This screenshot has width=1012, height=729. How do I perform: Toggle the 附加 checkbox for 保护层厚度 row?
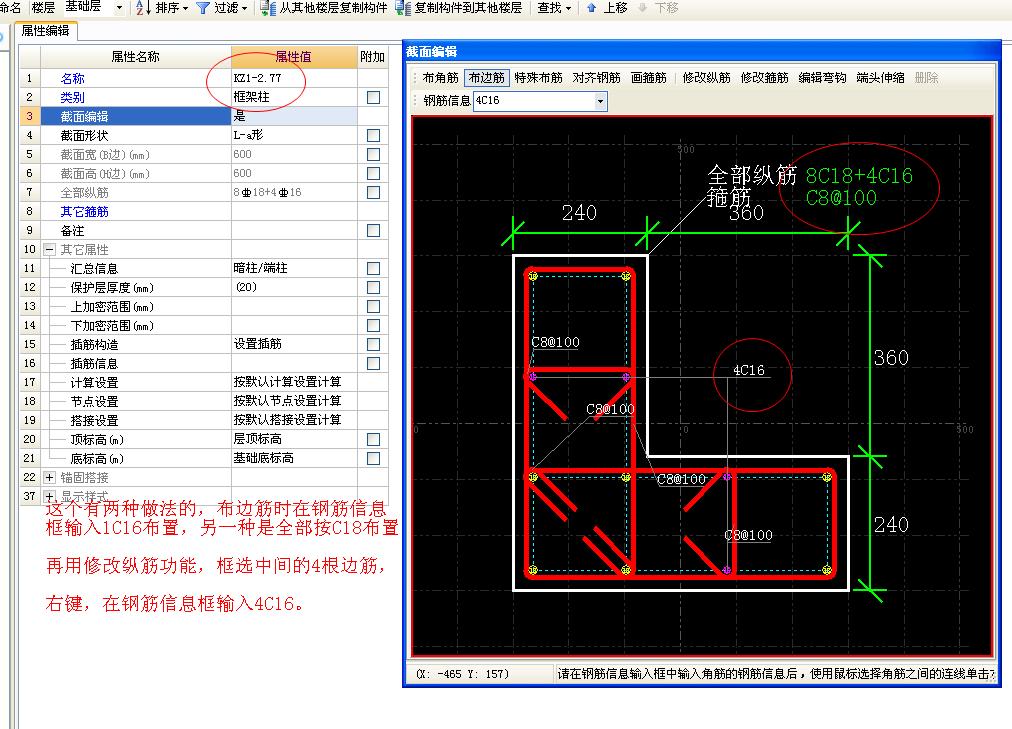(x=373, y=287)
